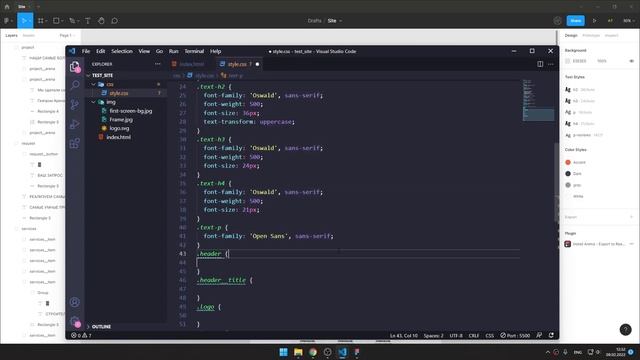Viewport: 640px width, 360px height.
Task: Open Figma file name Site dropdown
Action: (x=335, y=20)
